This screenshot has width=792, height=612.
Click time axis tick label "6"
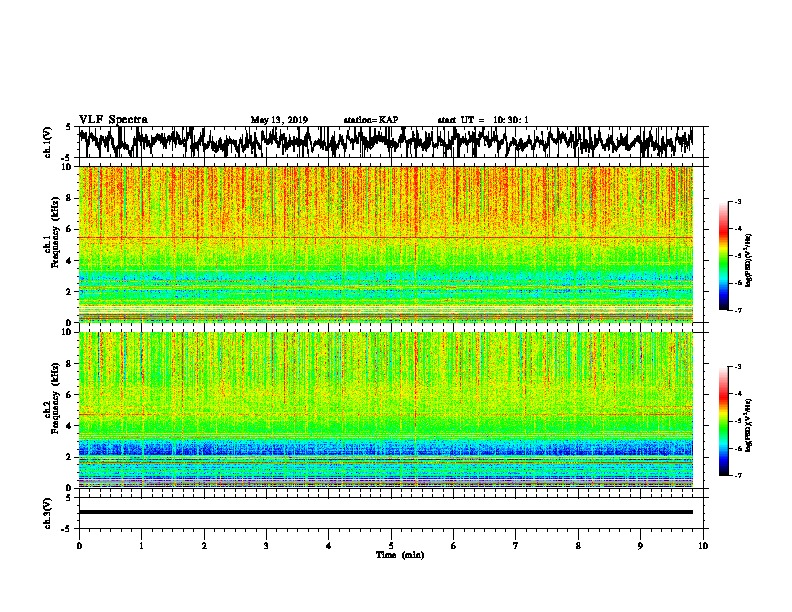453,546
